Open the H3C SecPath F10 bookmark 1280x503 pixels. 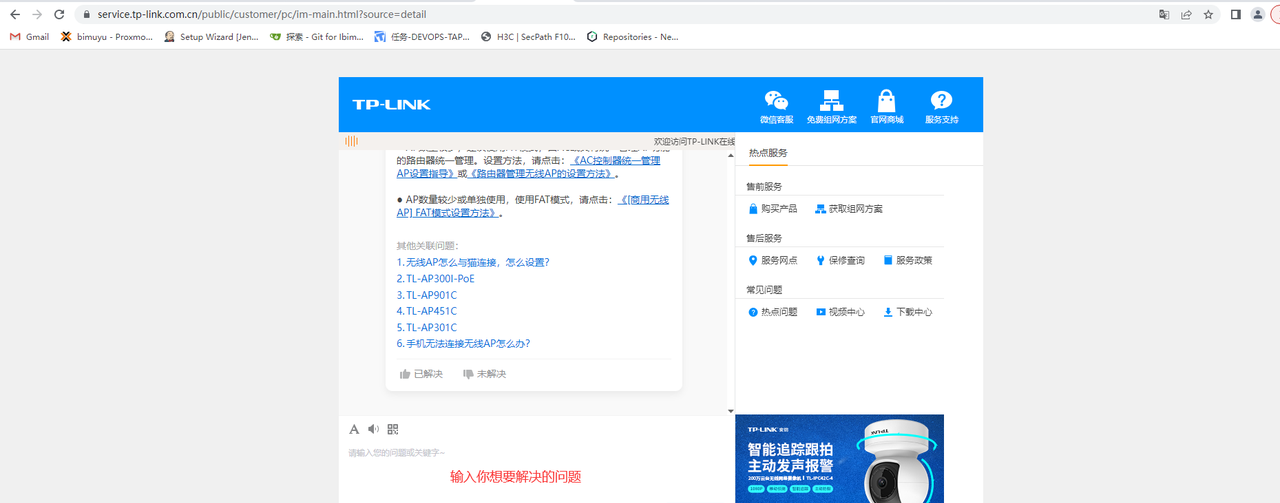click(528, 37)
